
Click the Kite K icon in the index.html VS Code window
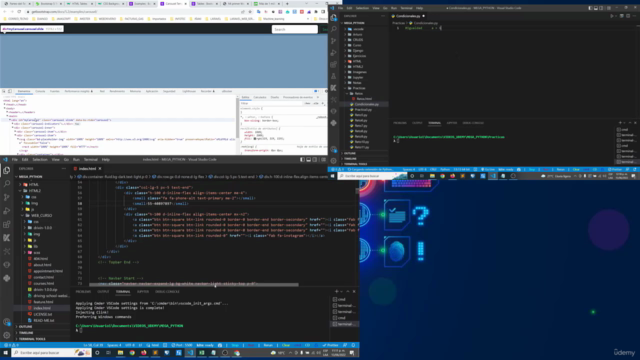tap(7, 238)
